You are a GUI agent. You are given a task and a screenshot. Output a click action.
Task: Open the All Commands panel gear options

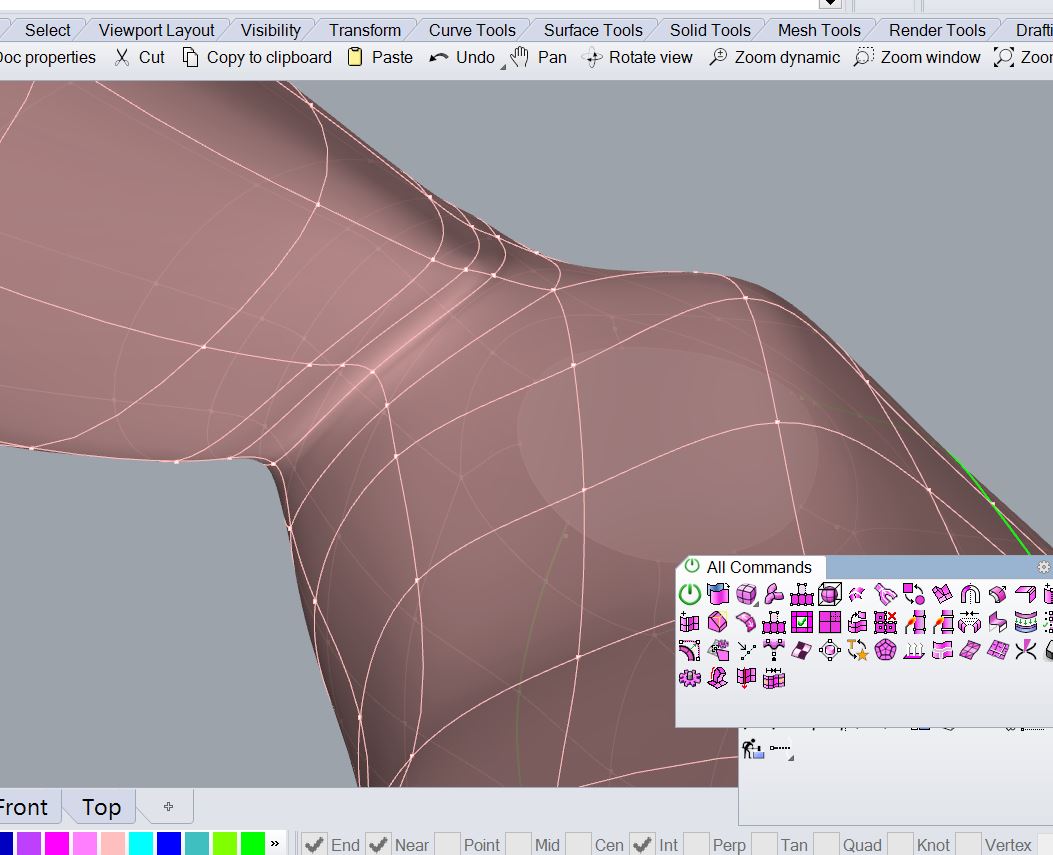tap(1044, 567)
